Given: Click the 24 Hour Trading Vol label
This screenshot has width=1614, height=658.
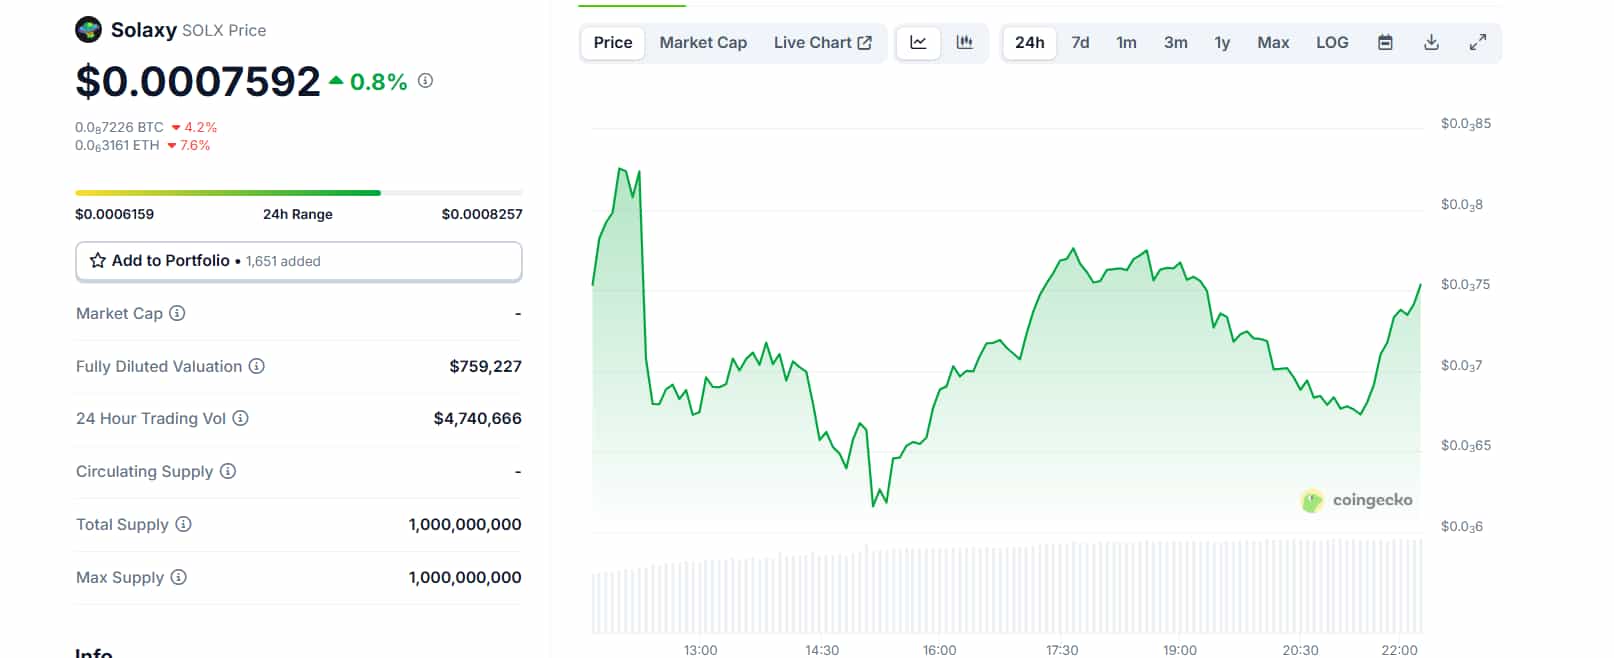Looking at the screenshot, I should [151, 418].
